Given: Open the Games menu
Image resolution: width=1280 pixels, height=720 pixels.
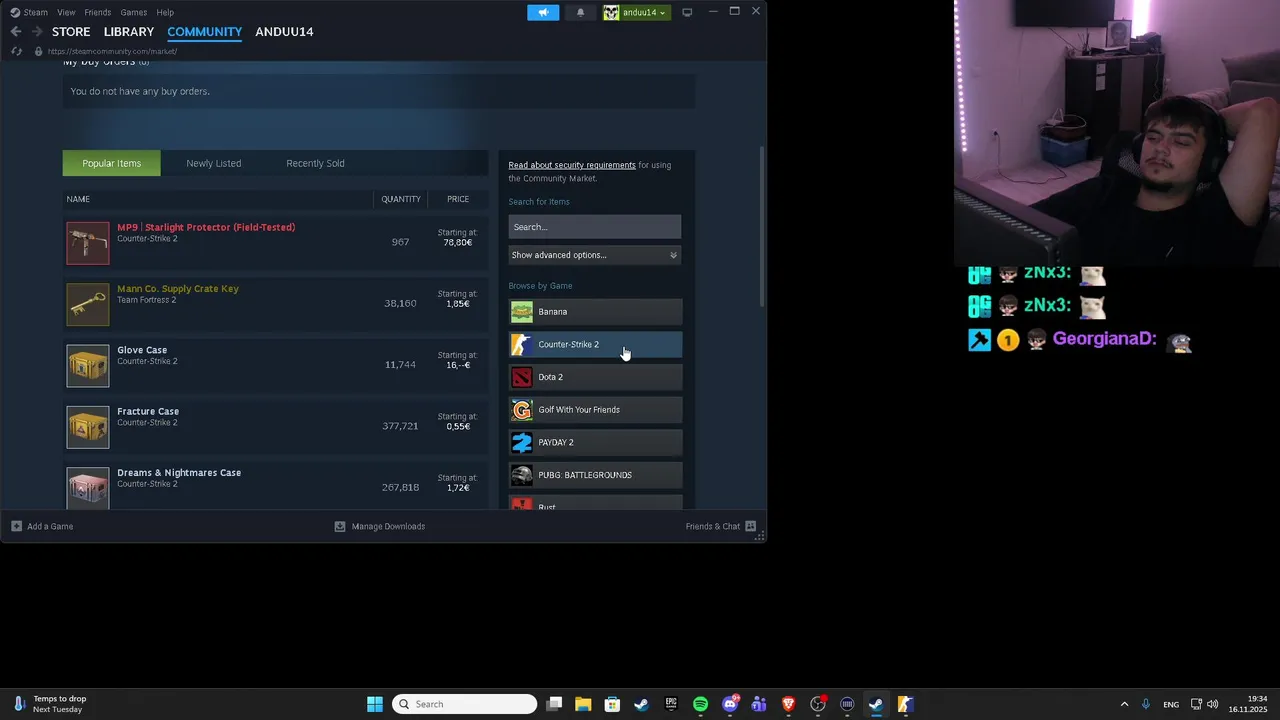Looking at the screenshot, I should click(x=134, y=12).
